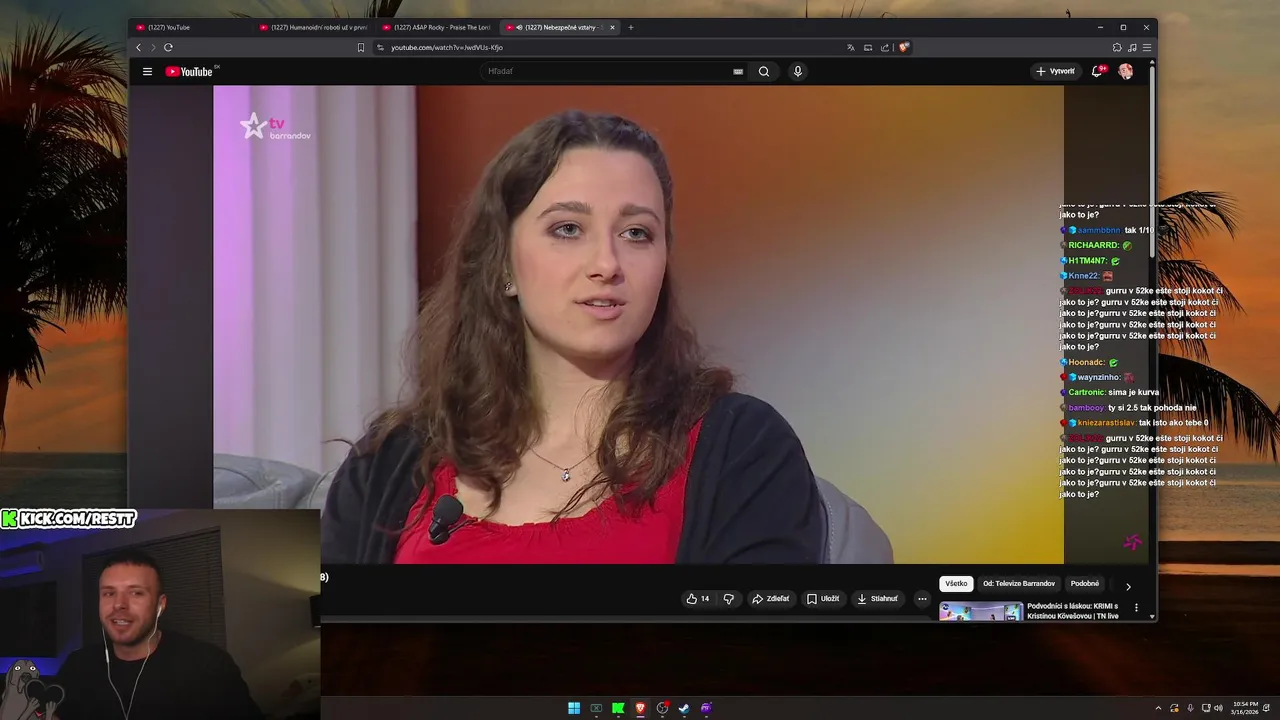Open the translate page icon in address bar
1280x720 pixels.
[851, 47]
